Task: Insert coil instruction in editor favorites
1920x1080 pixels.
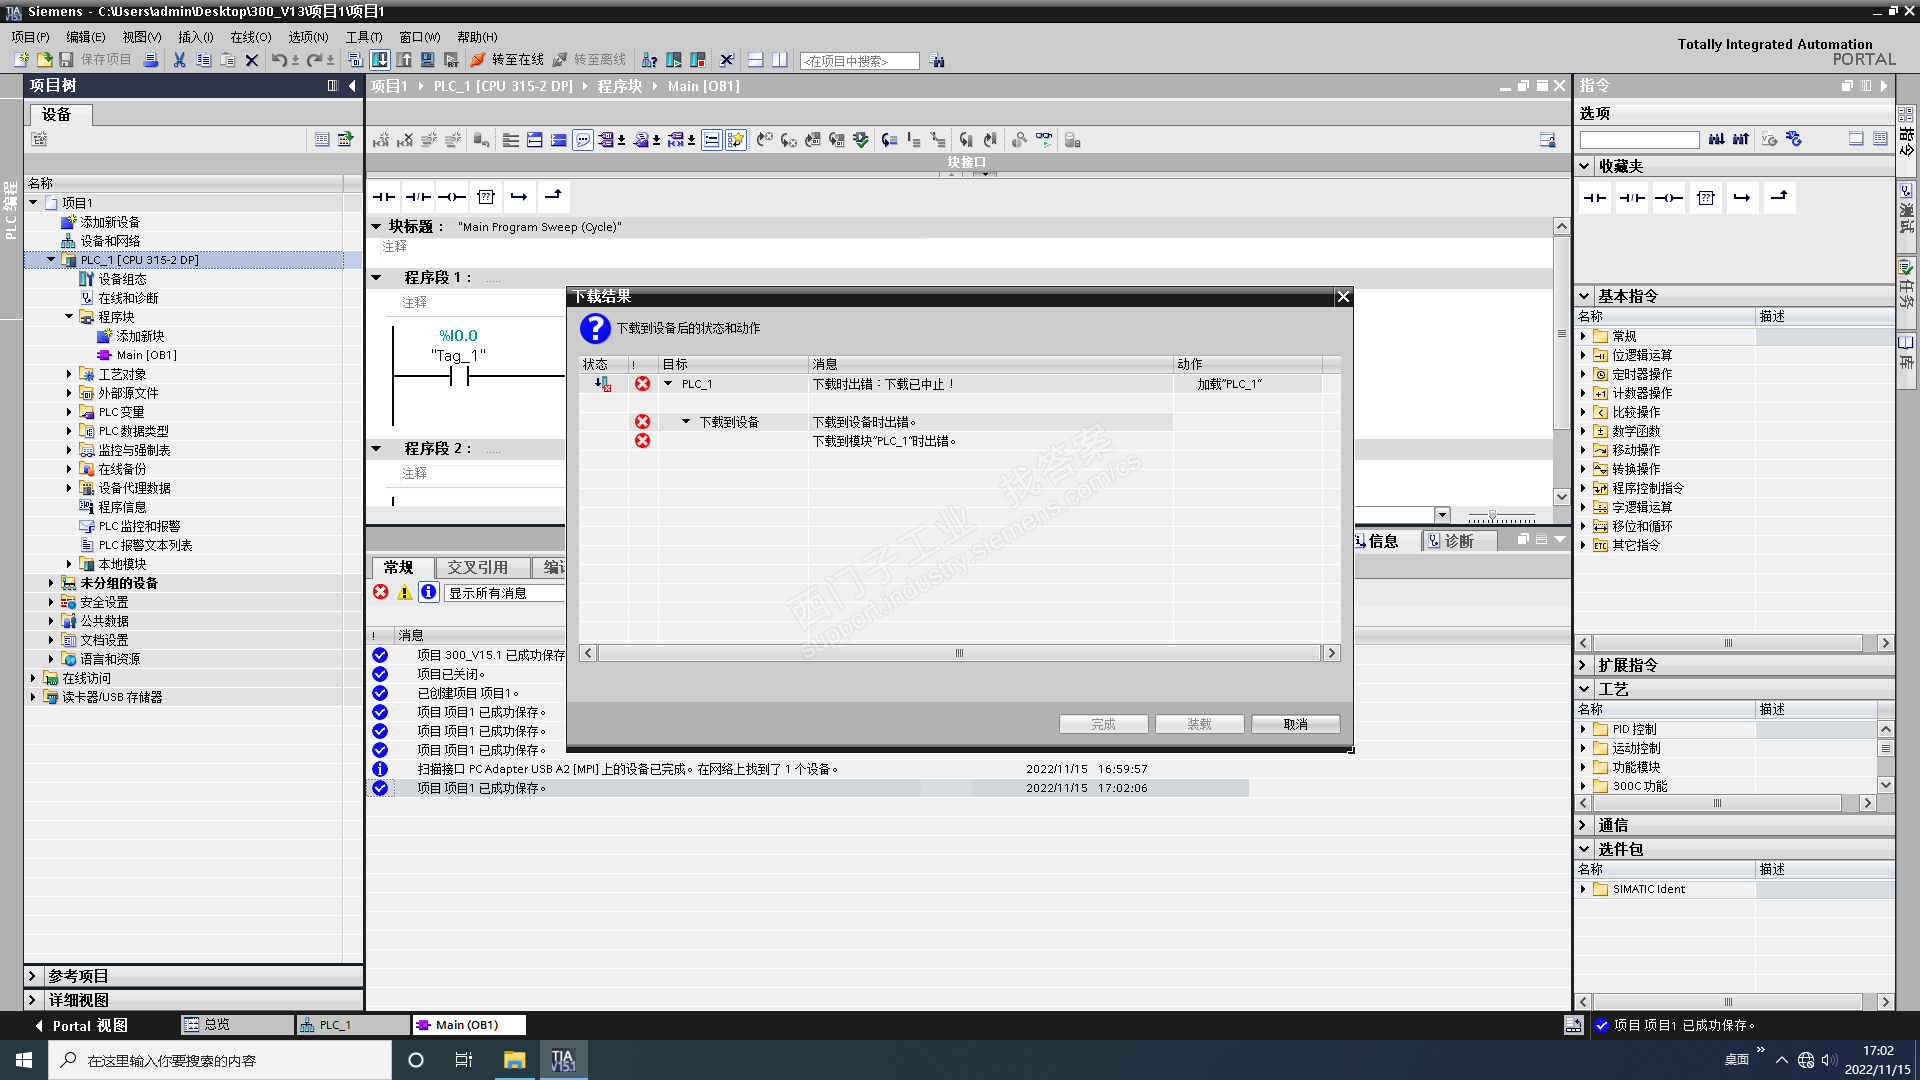Action: tap(452, 197)
